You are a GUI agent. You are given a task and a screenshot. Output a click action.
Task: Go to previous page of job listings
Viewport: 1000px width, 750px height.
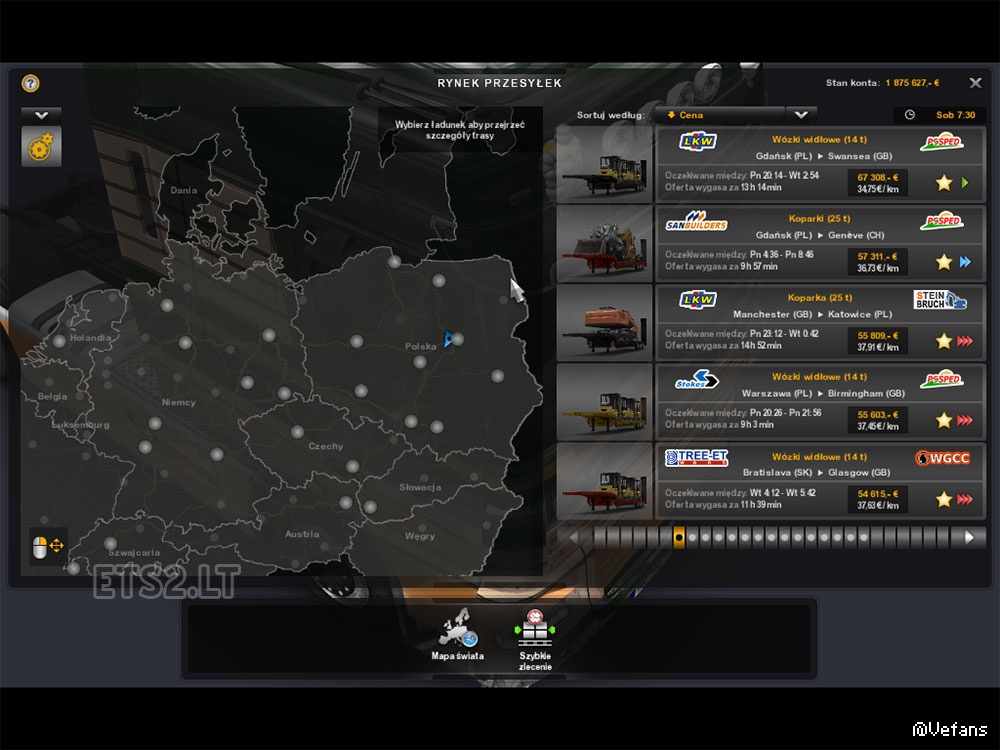[x=574, y=537]
